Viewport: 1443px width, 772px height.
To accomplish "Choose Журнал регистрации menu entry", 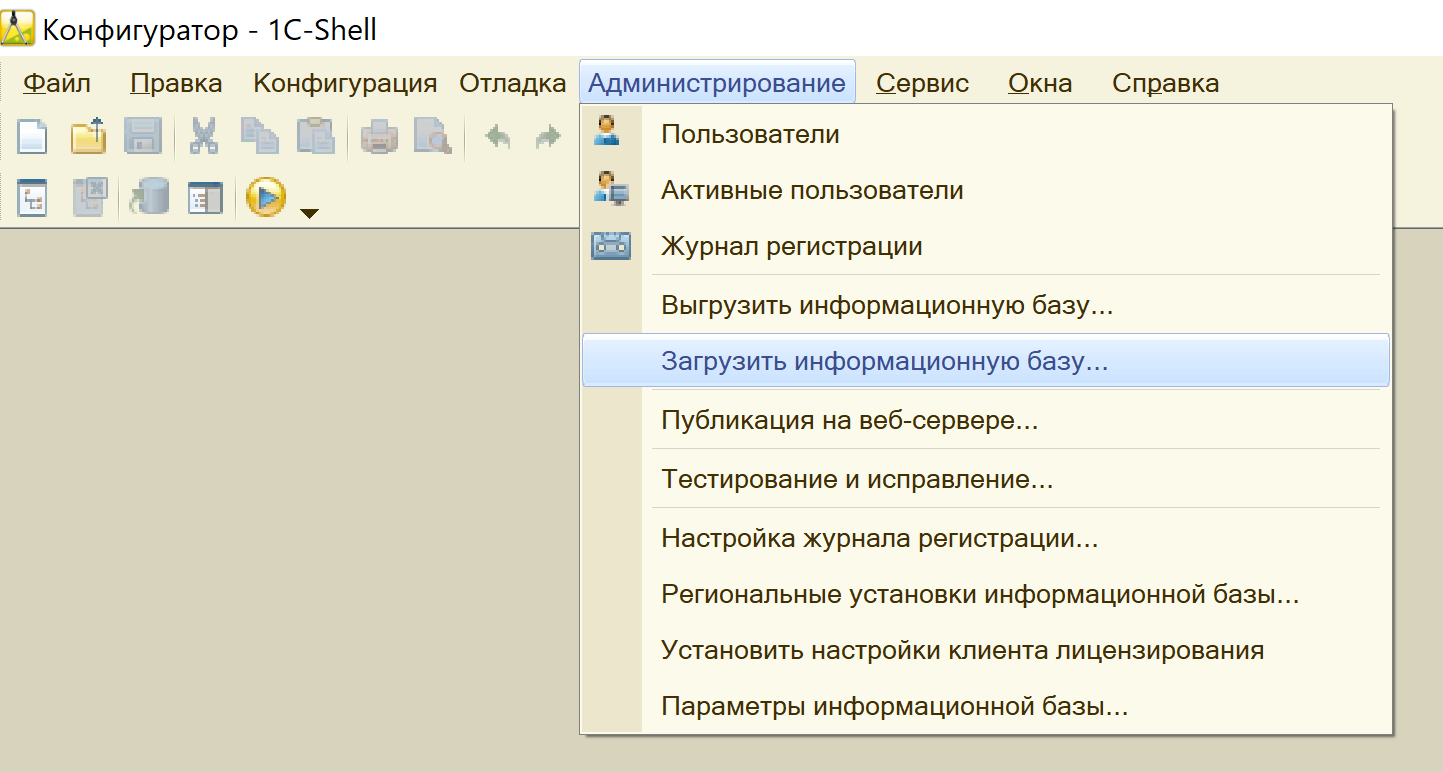I will 986,246.
